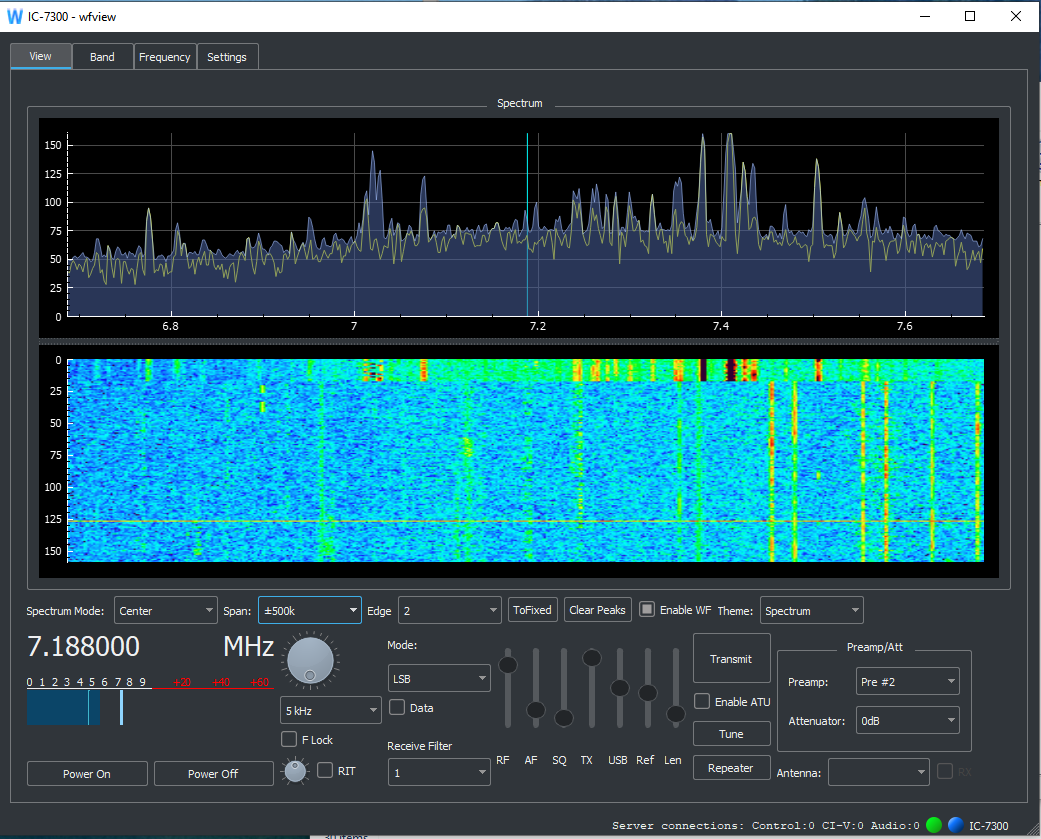Click the USB slider handle

(x=619, y=688)
